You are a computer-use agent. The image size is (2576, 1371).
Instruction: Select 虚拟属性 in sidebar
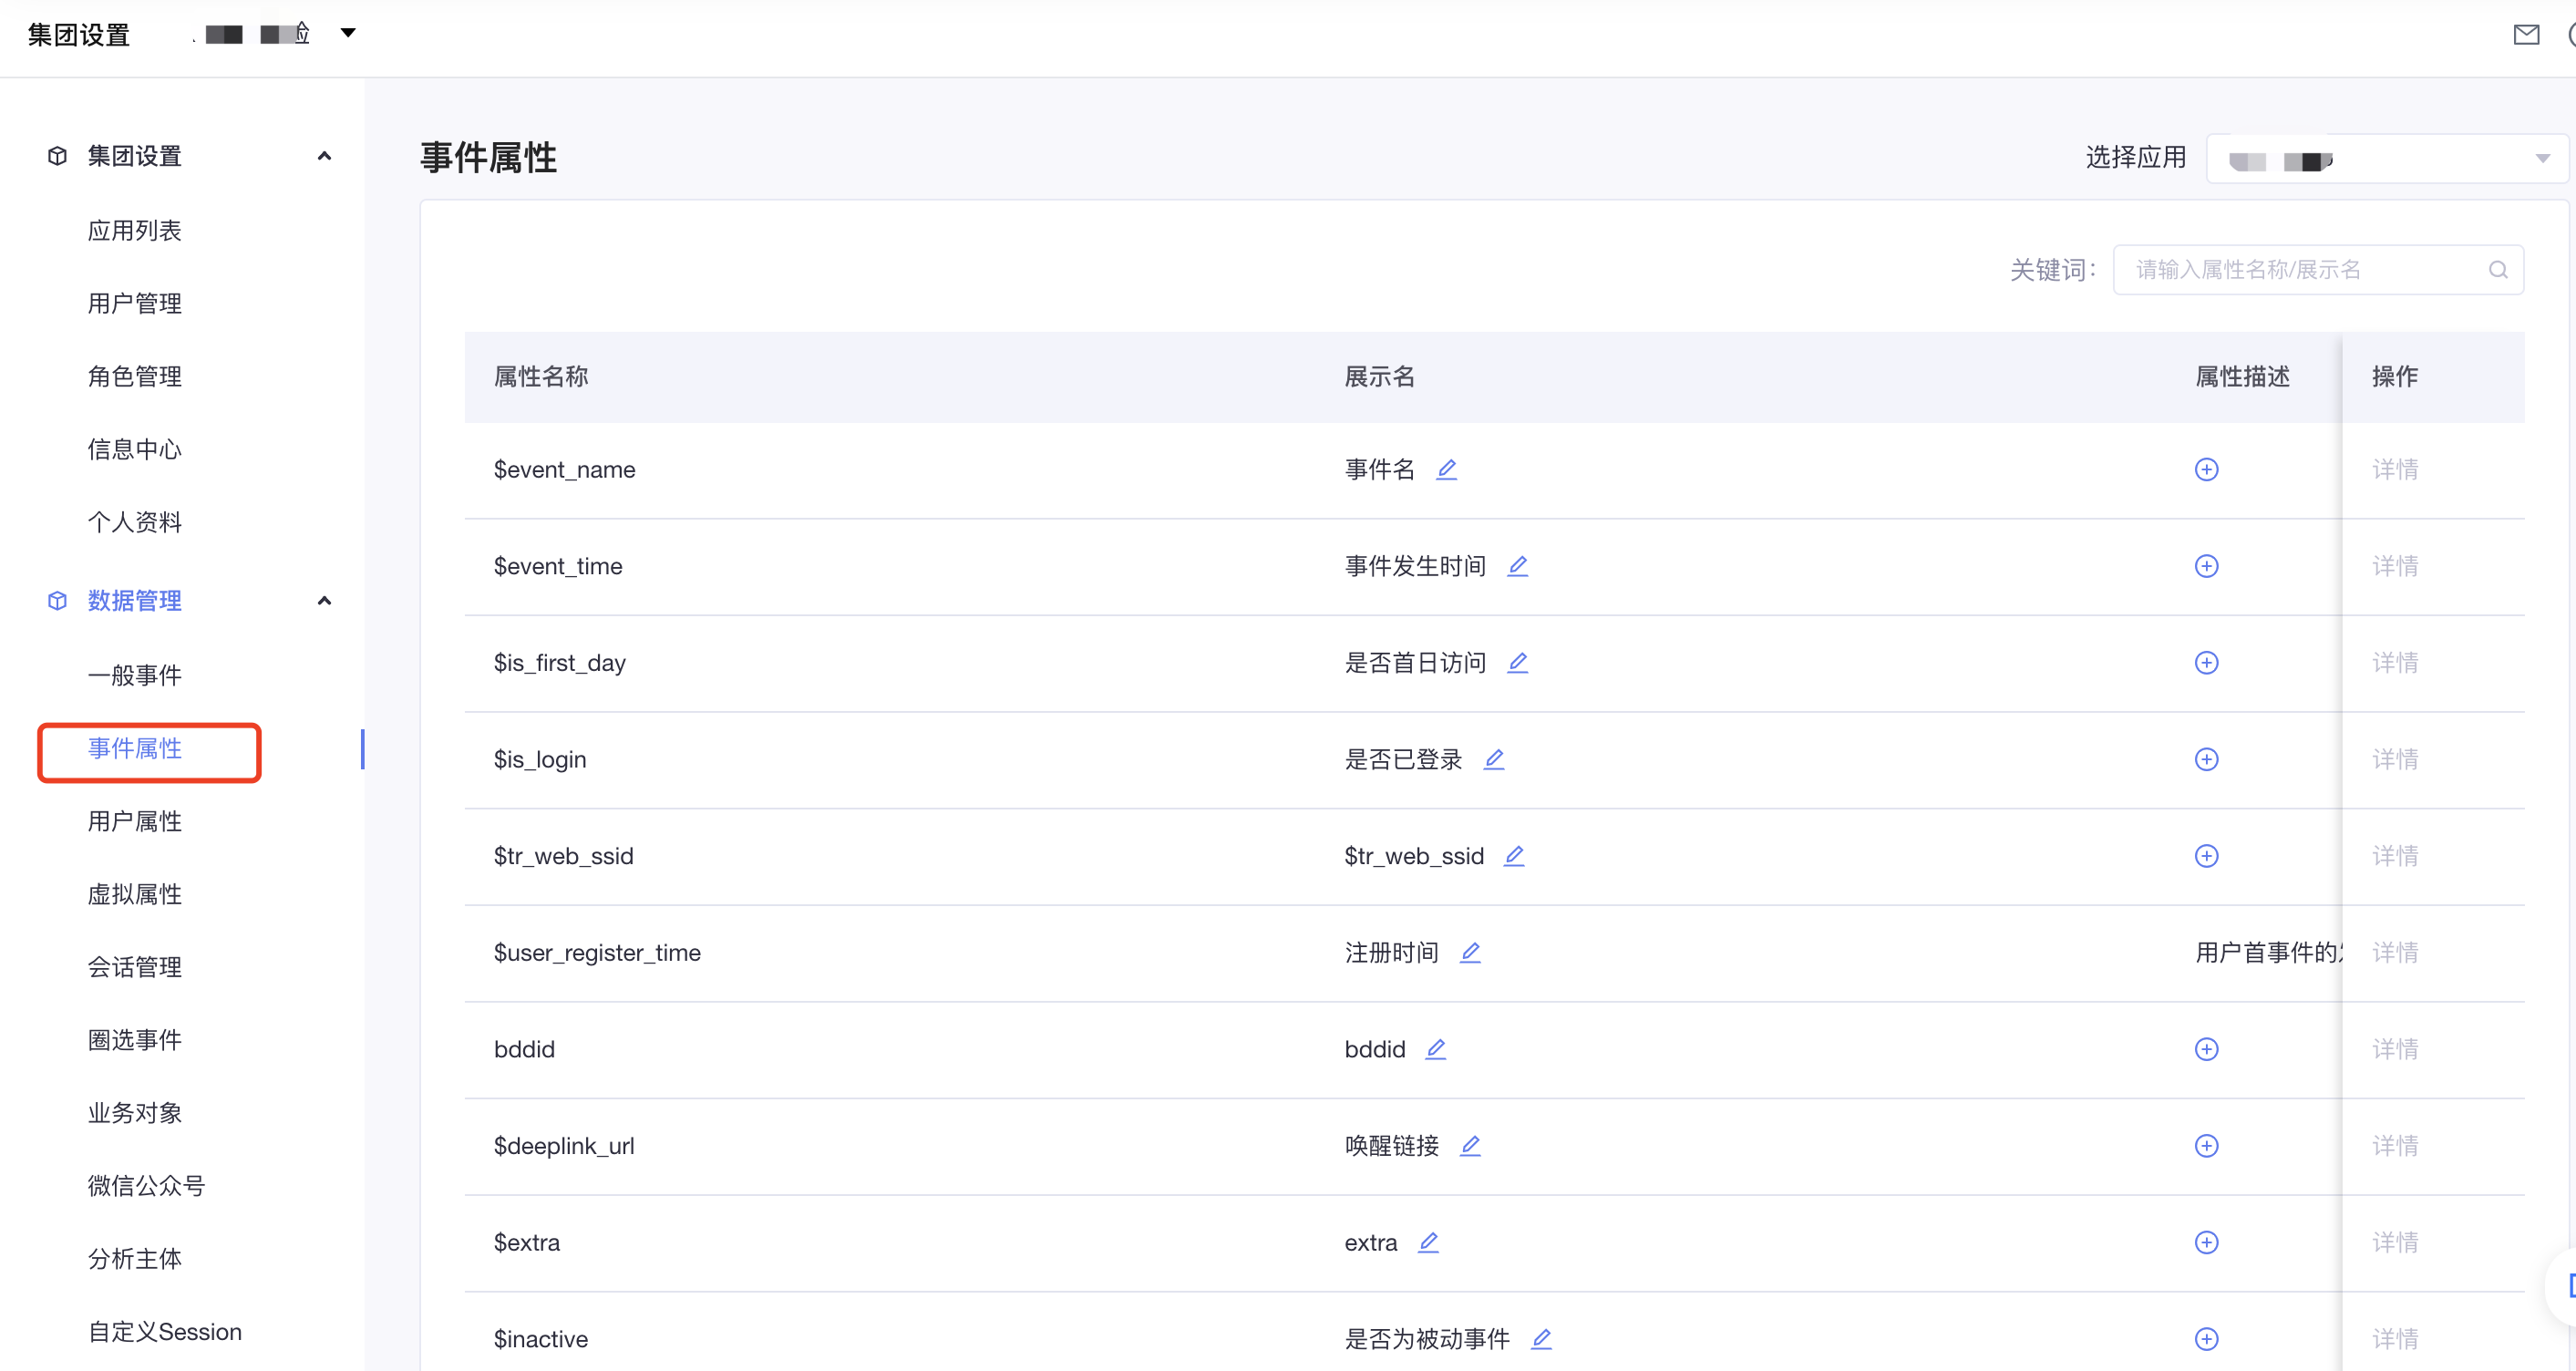pos(135,894)
